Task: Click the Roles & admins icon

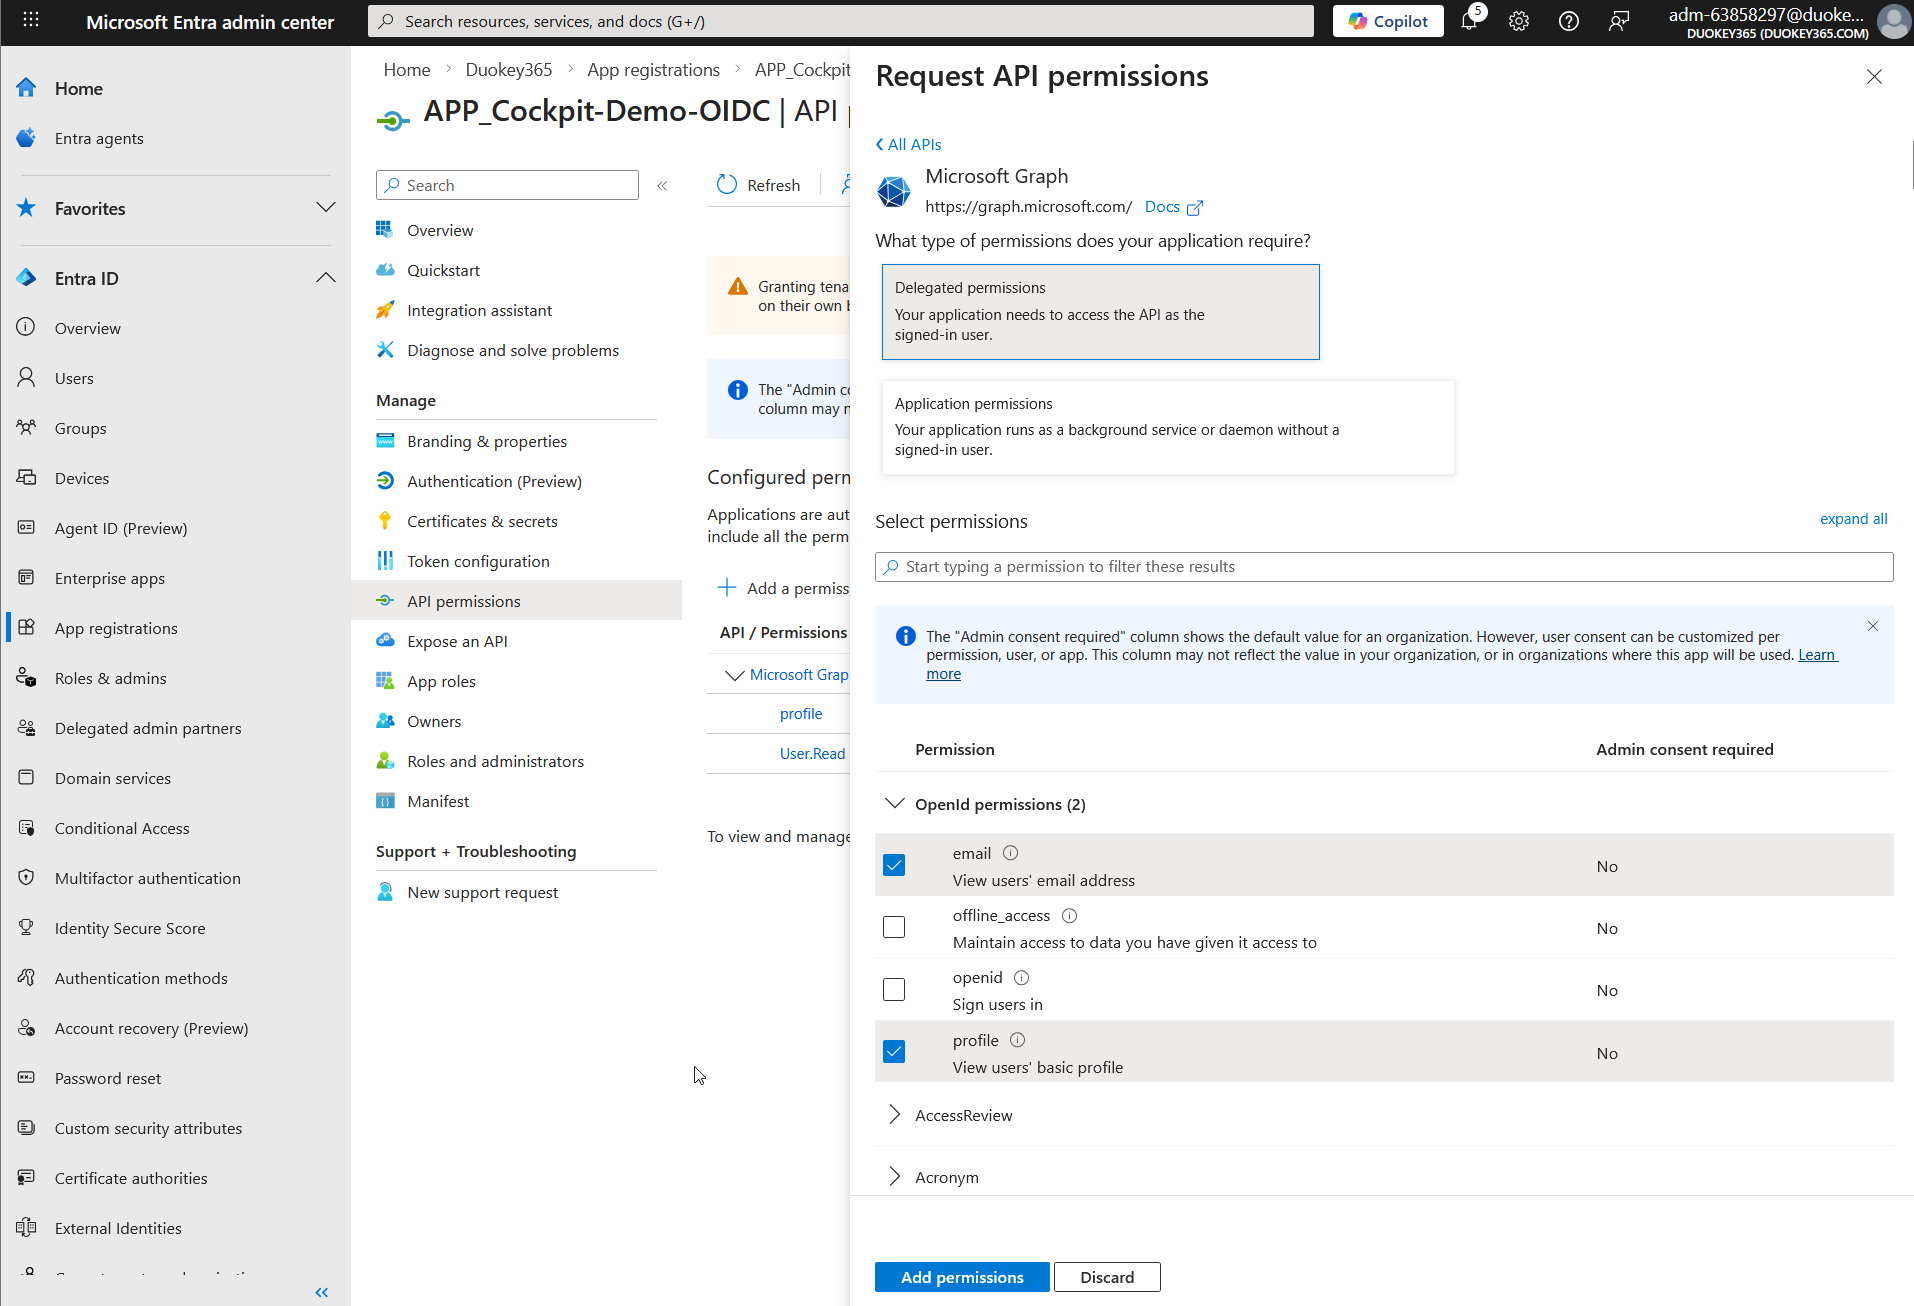Action: click(x=26, y=678)
